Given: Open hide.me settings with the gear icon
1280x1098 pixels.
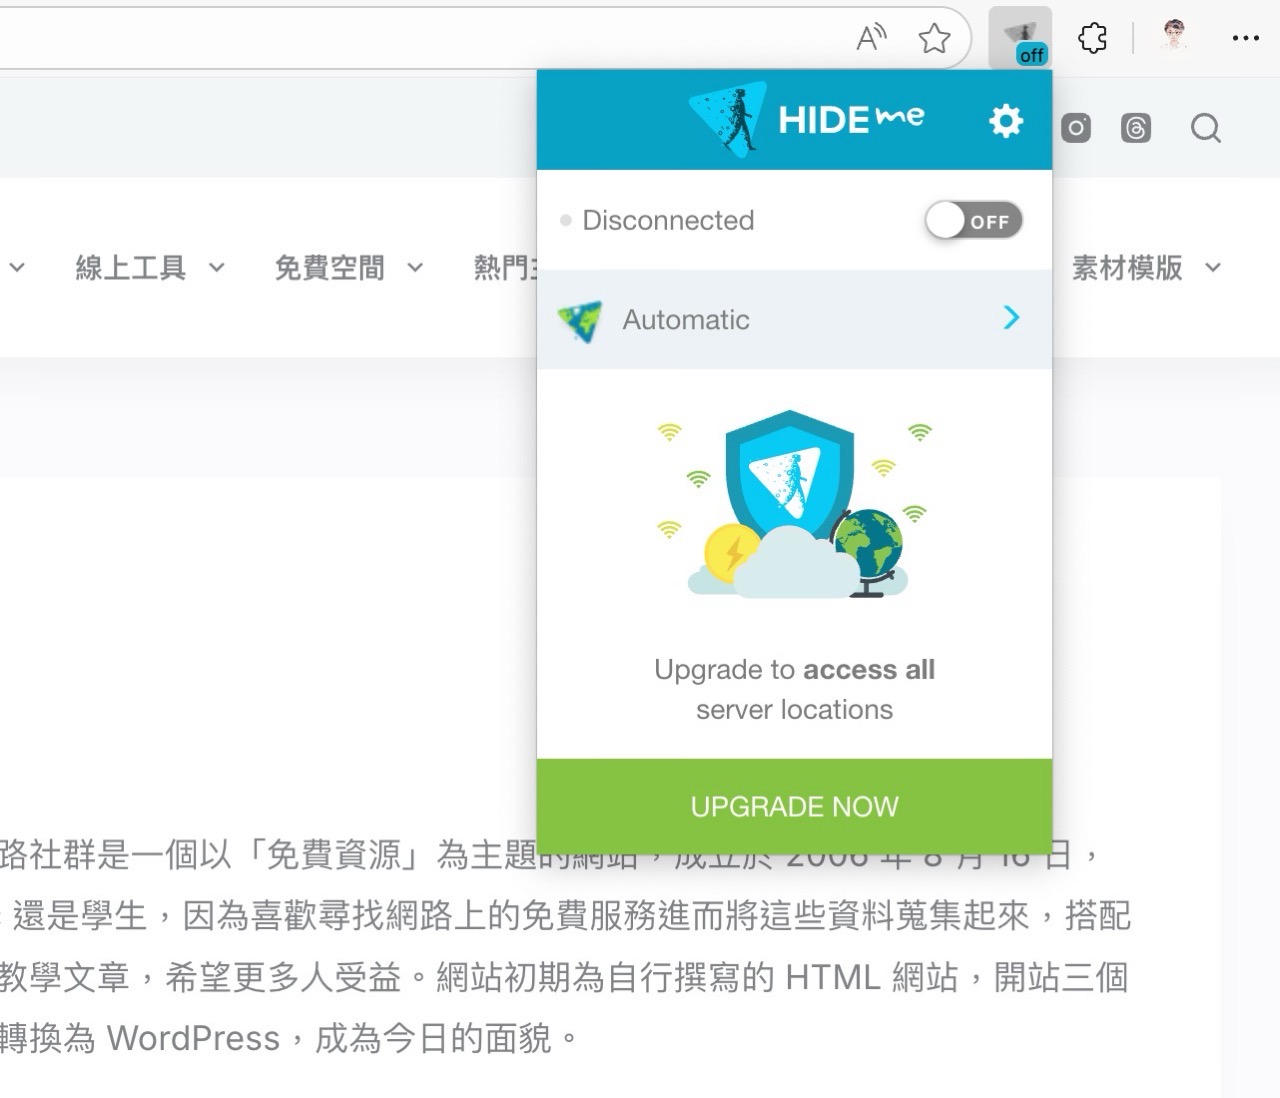Looking at the screenshot, I should coord(1005,120).
